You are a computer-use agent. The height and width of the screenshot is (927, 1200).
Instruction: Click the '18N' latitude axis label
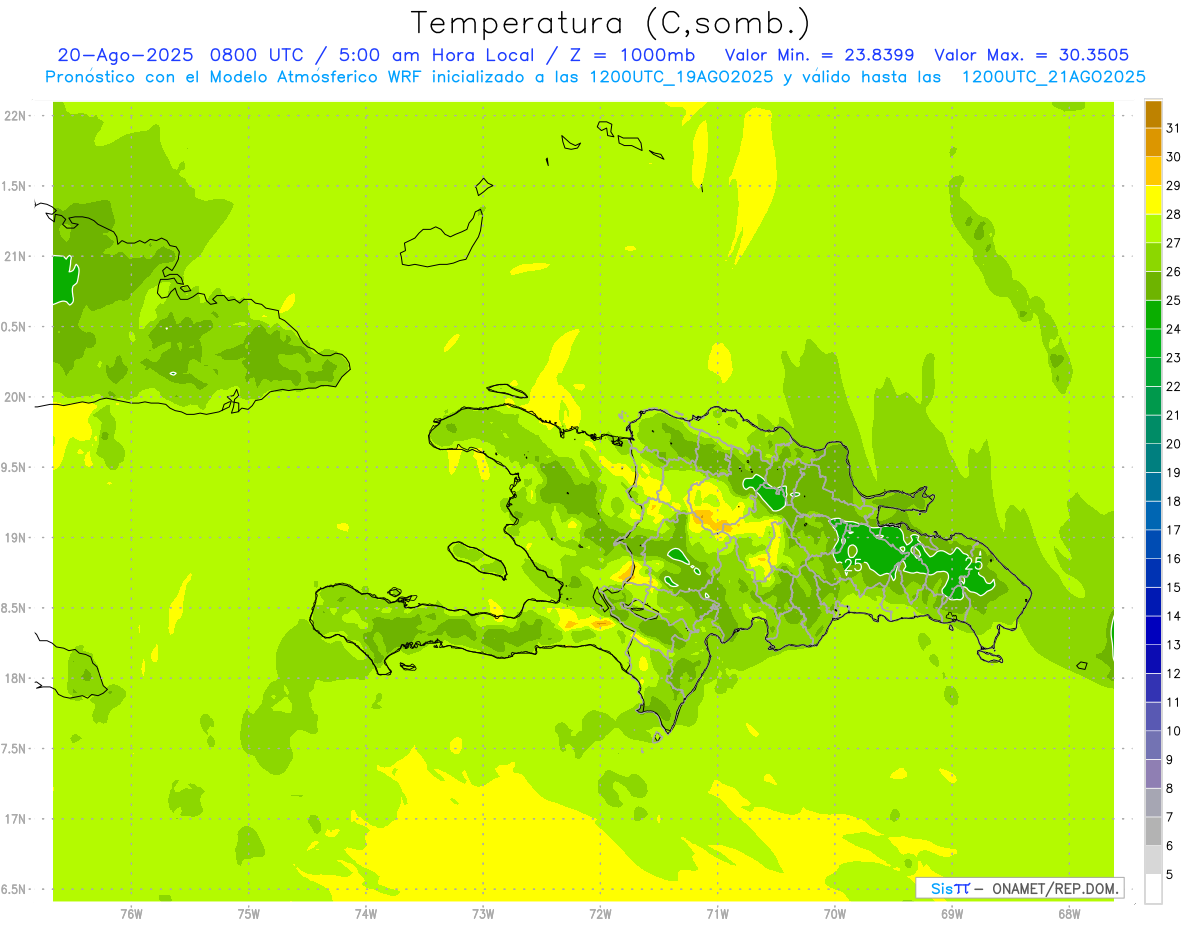tap(15, 678)
